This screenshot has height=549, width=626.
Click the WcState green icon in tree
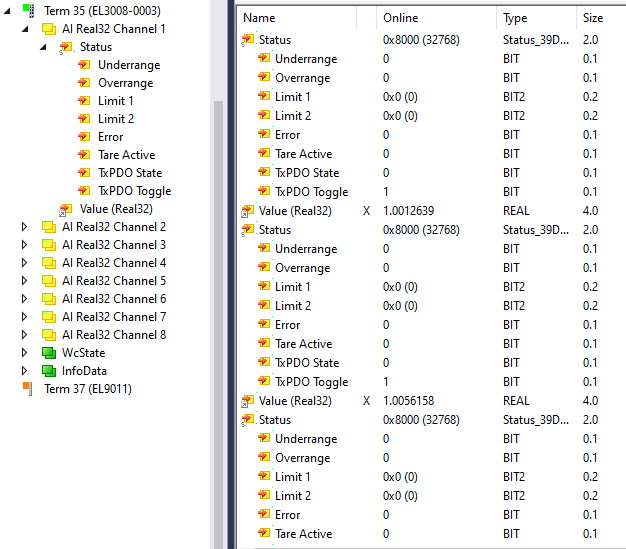pos(48,353)
